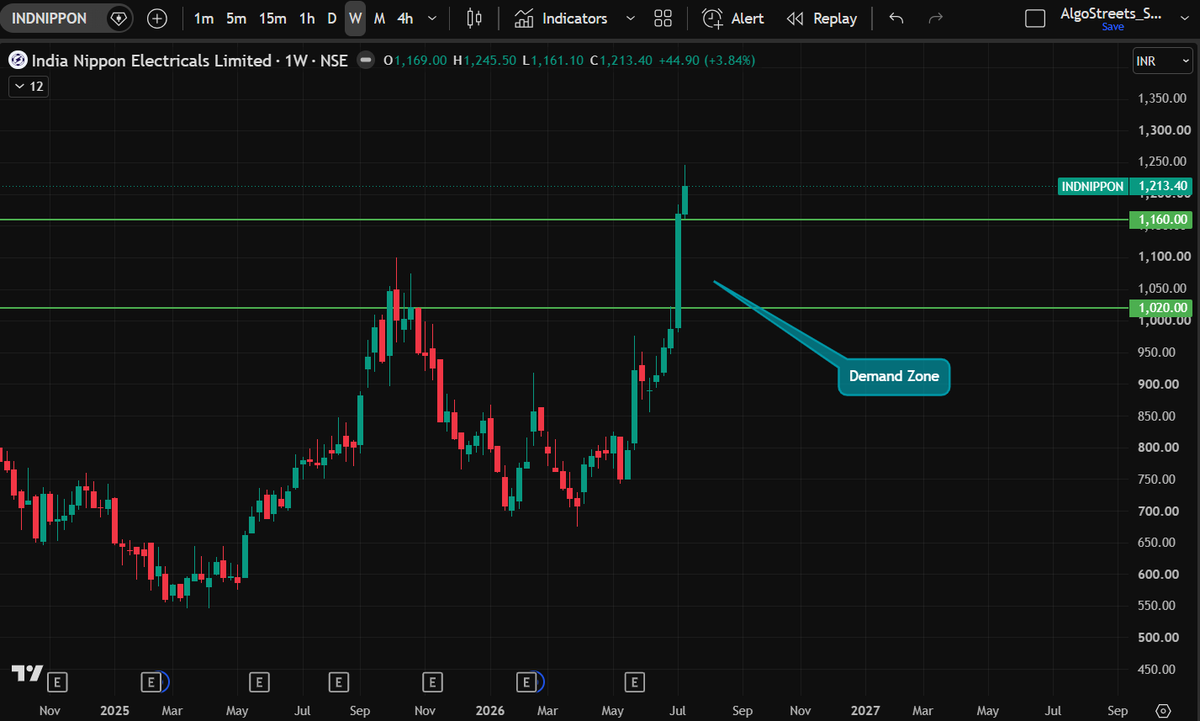Switch to the 1m timeframe
The height and width of the screenshot is (721, 1200).
pos(204,18)
